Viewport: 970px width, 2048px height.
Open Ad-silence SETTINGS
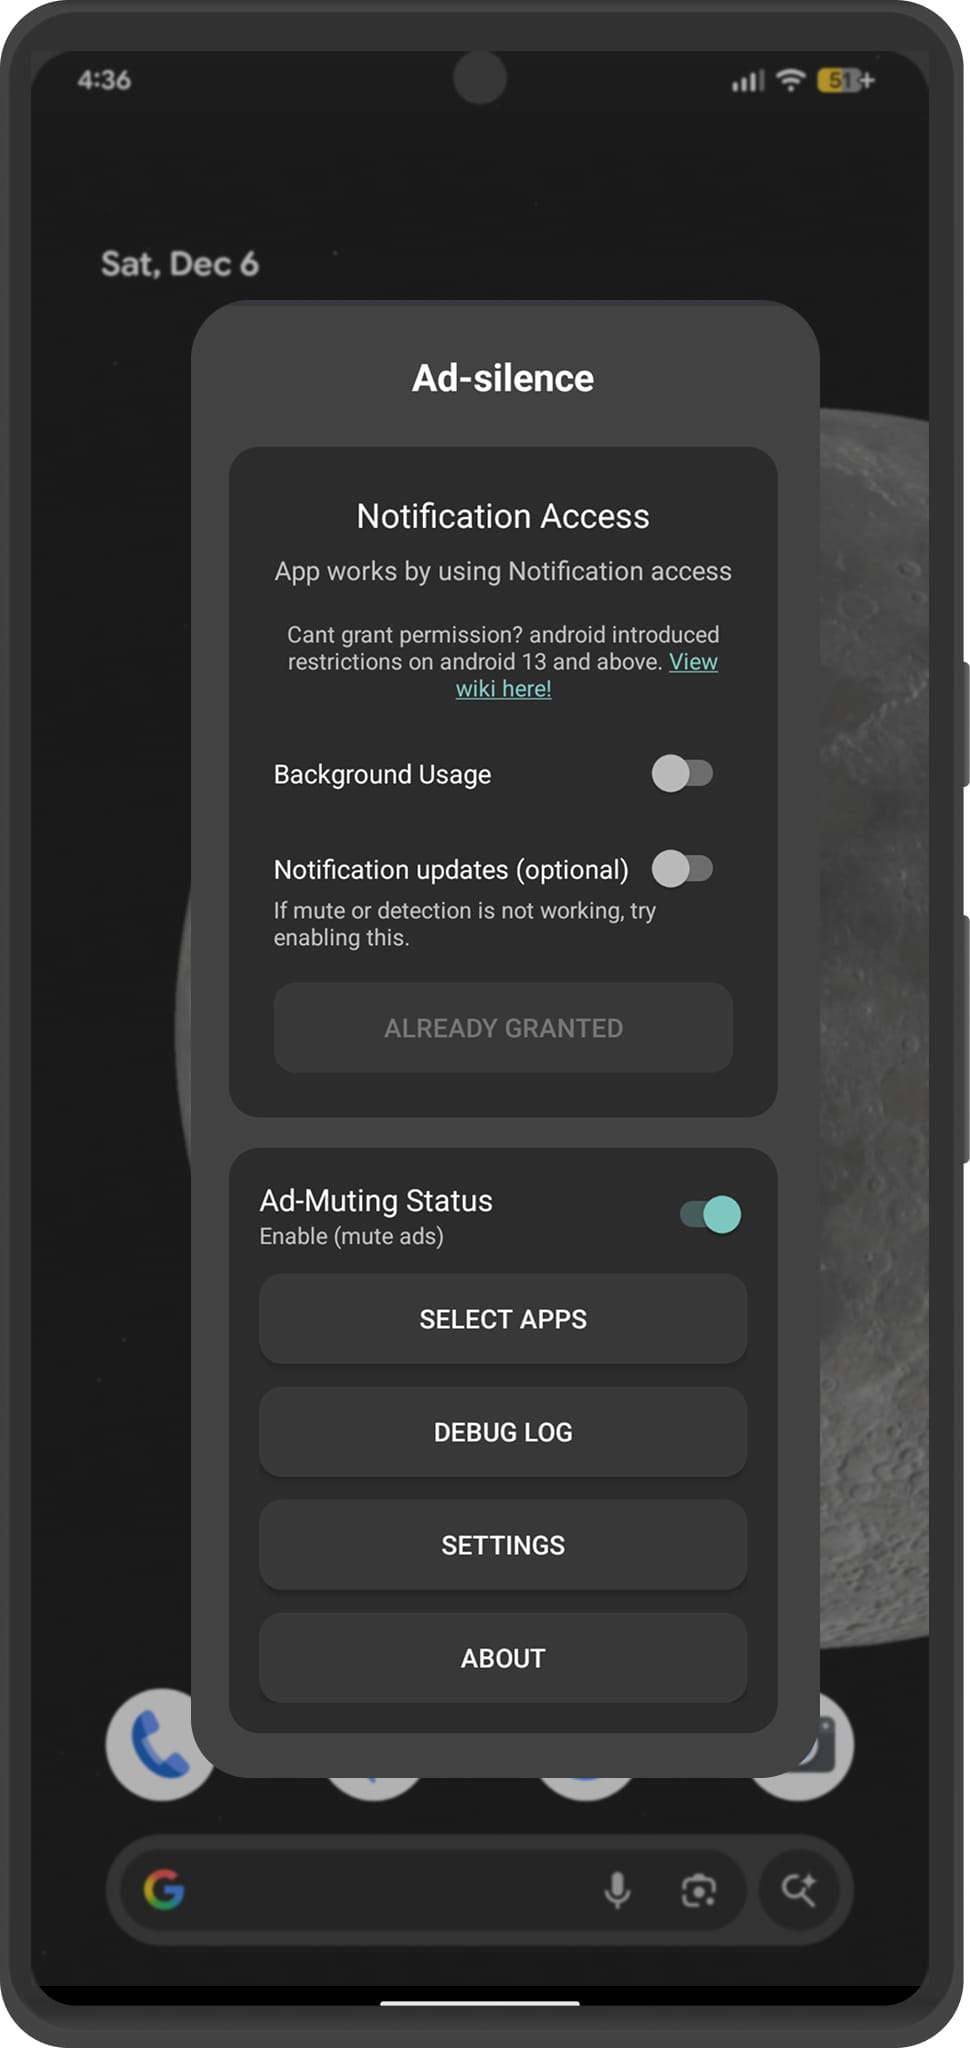502,1544
